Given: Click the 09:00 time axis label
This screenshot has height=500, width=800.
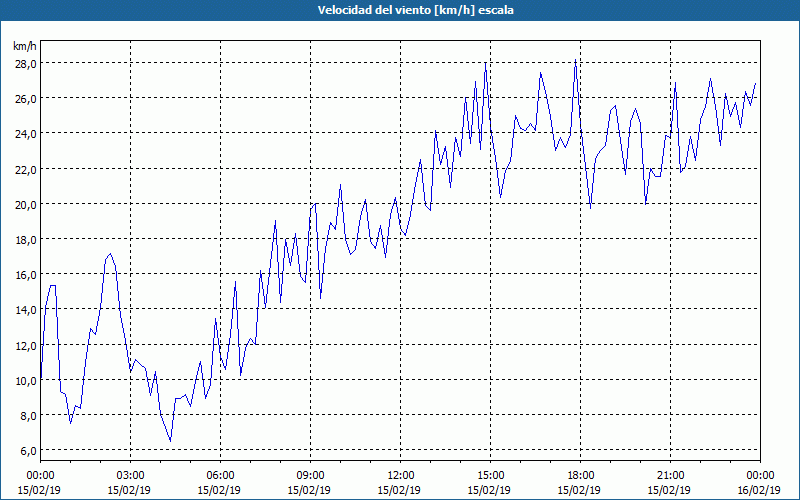Looking at the screenshot, I should coord(310,476).
